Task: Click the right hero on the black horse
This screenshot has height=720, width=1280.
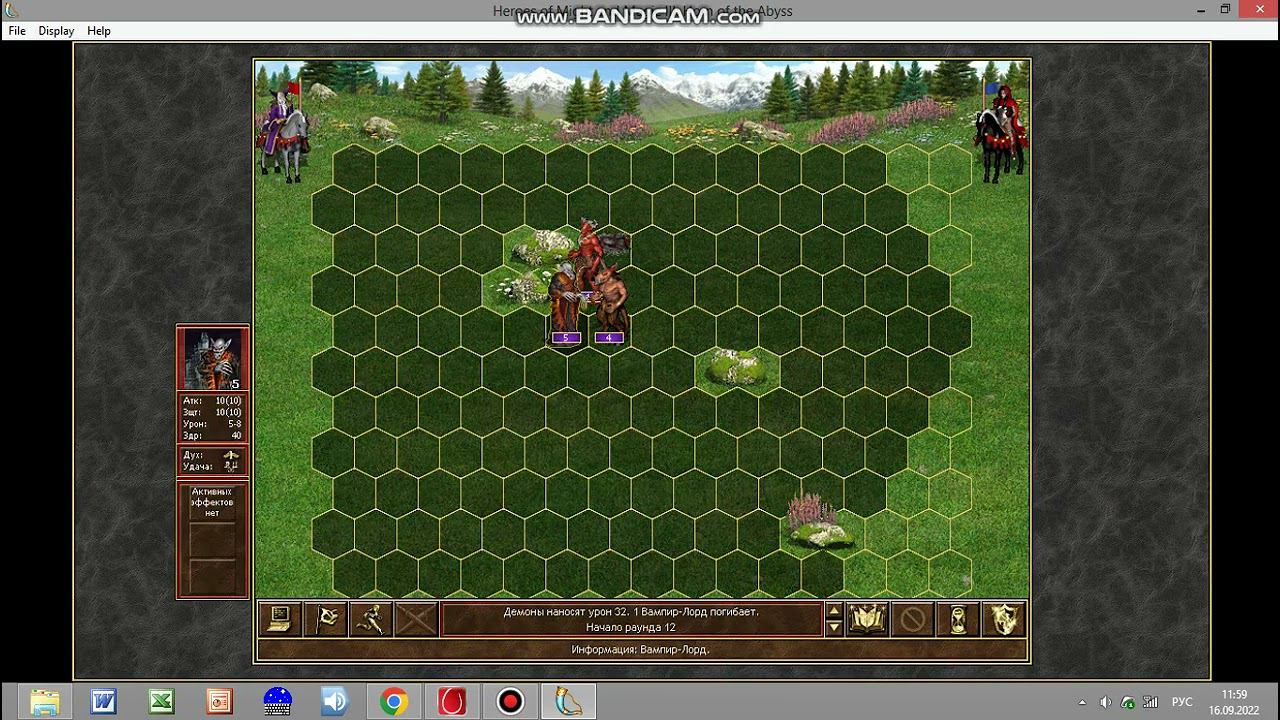Action: tap(1002, 132)
